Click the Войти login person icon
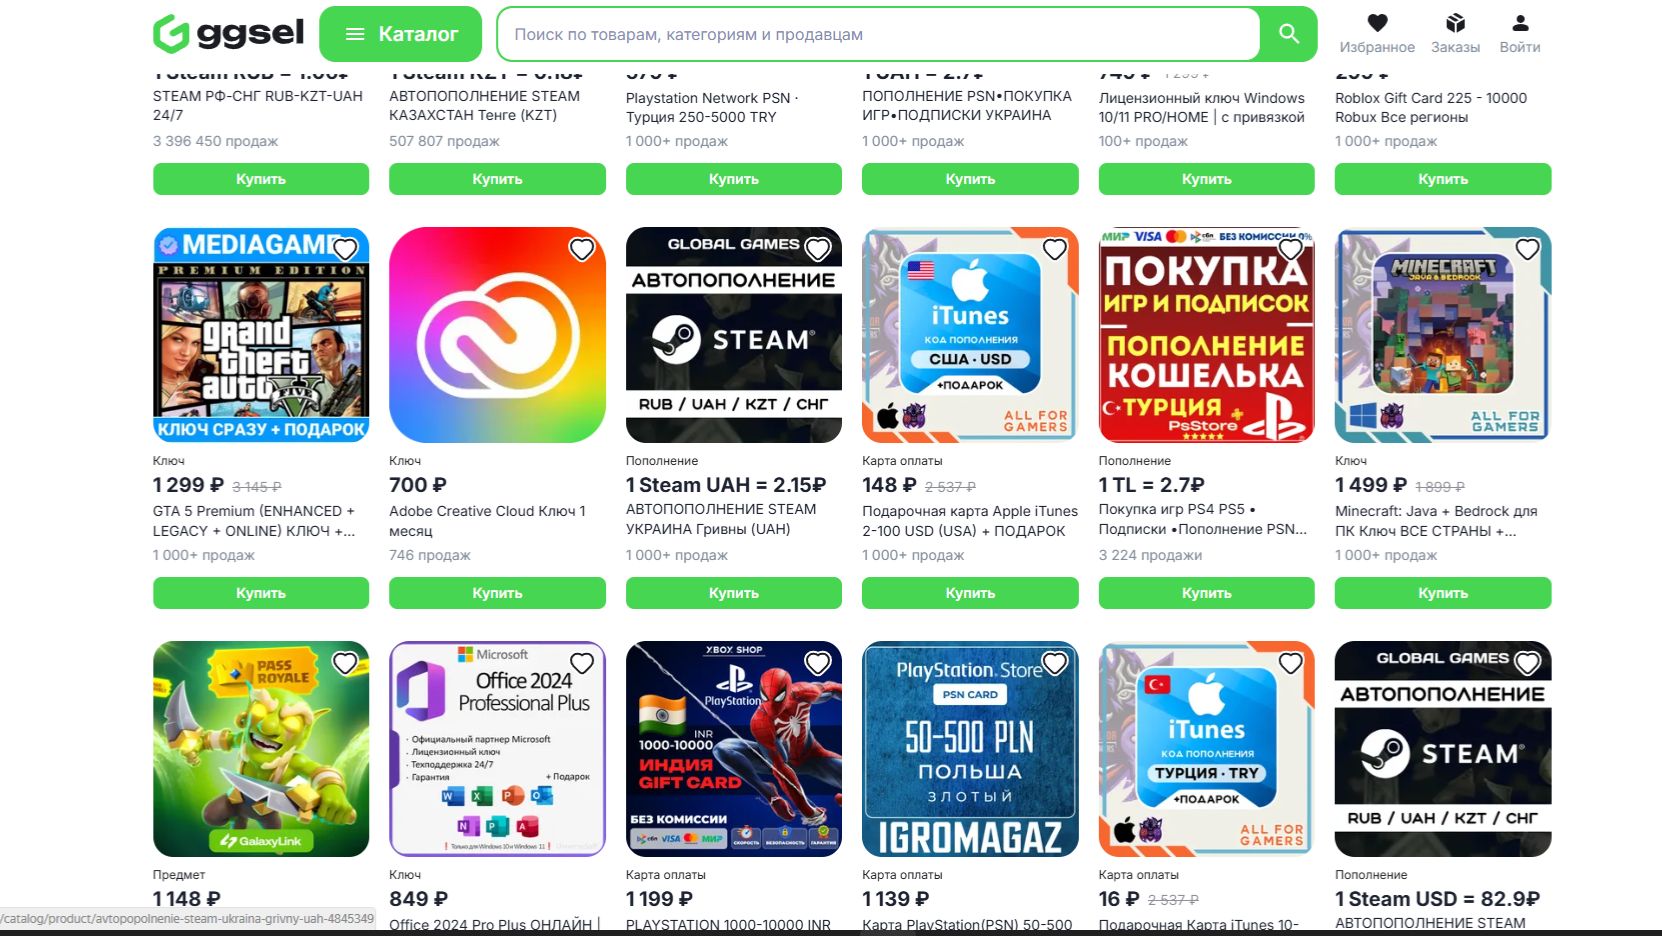Viewport: 1662px width, 936px height. point(1520,23)
